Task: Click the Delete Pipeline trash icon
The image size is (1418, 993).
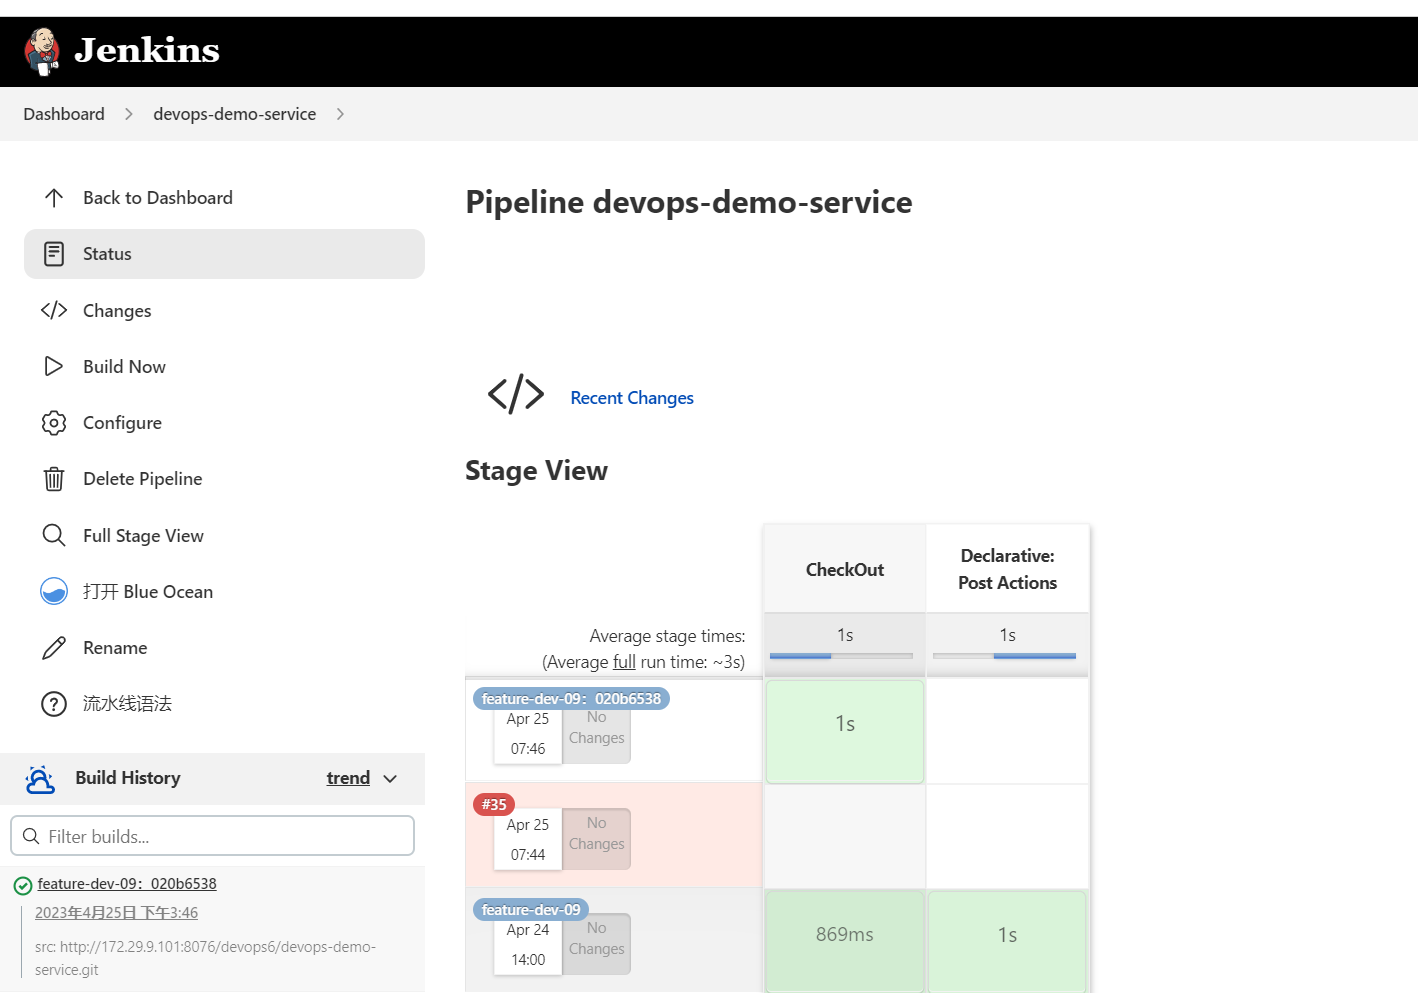Action: (54, 479)
